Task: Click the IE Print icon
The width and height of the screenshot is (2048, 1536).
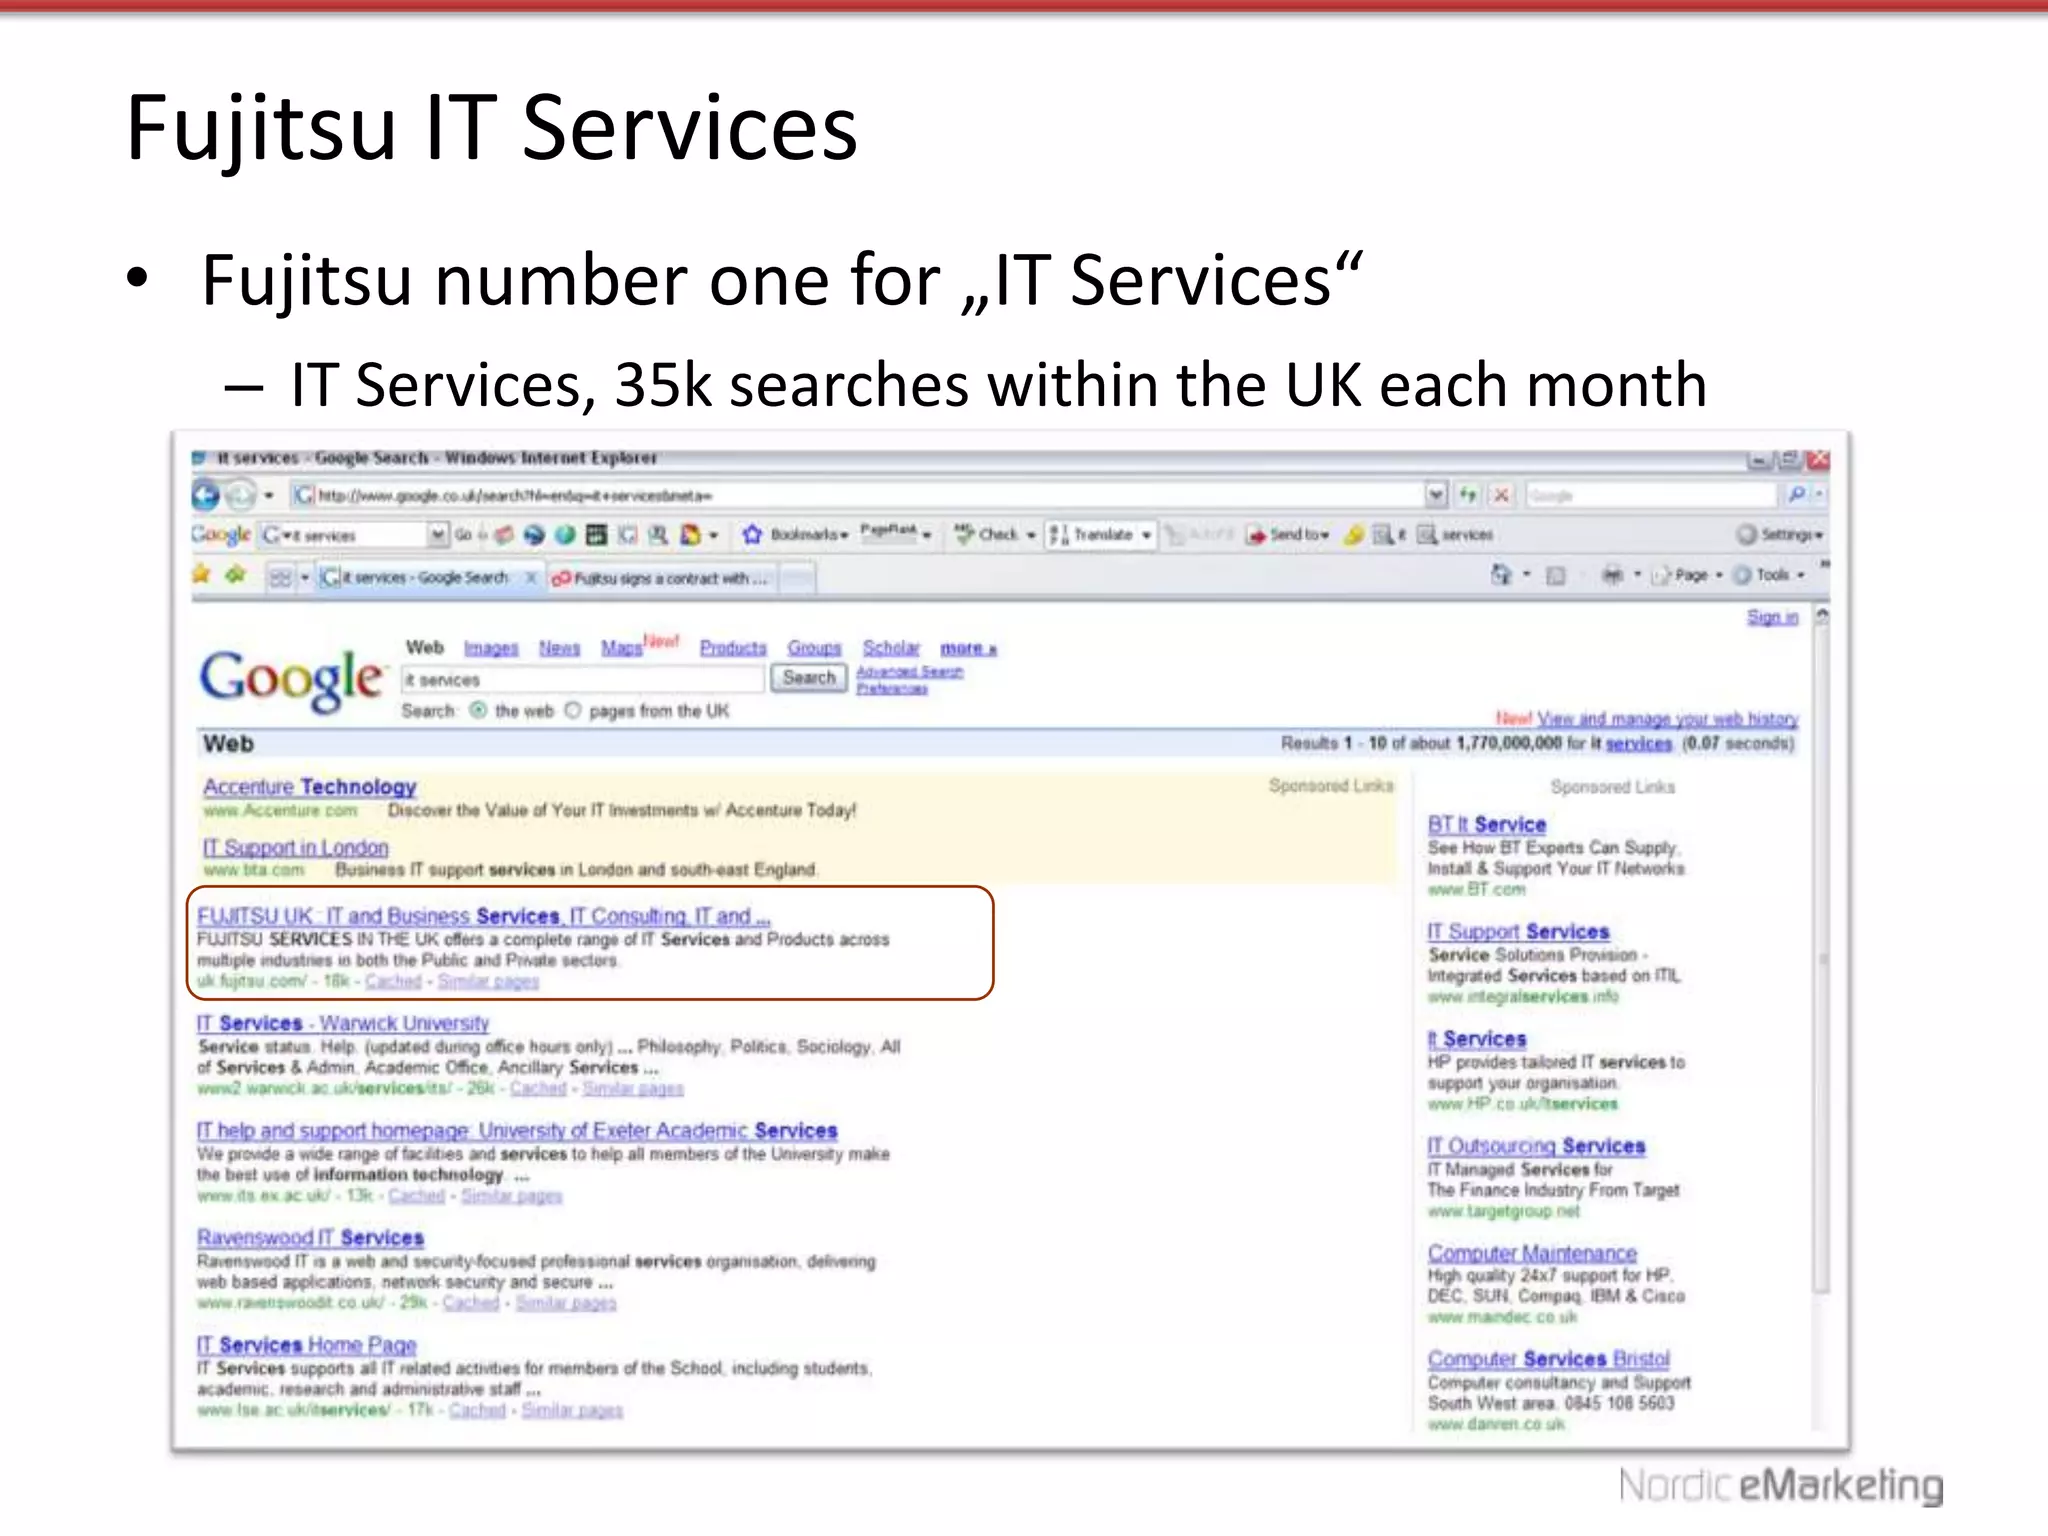Action: click(x=1612, y=575)
